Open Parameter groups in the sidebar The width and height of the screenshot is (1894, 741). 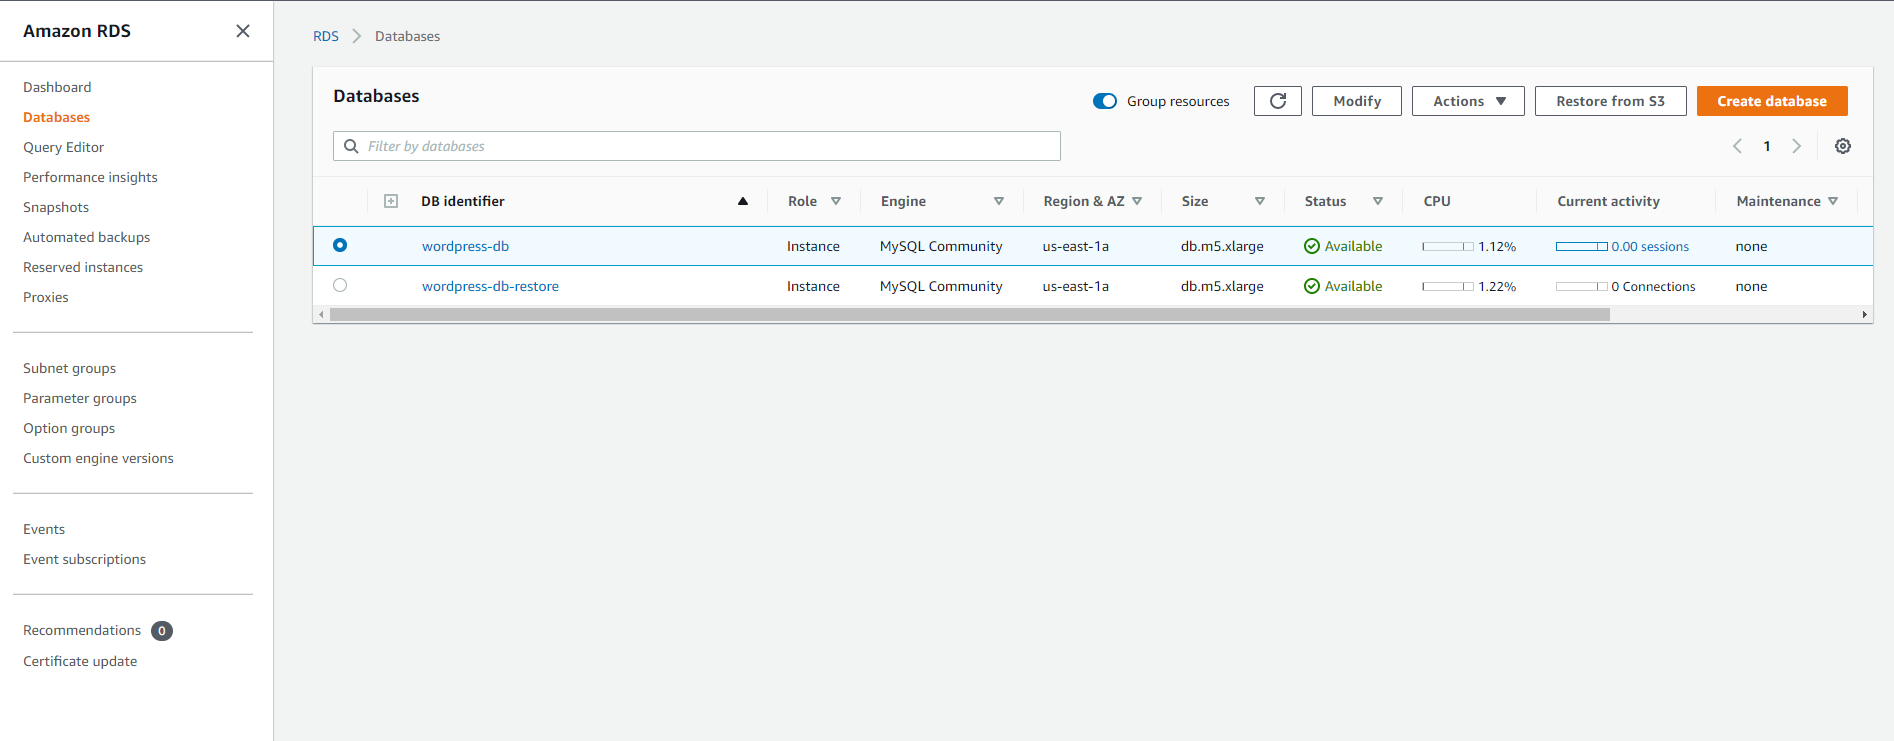(80, 398)
